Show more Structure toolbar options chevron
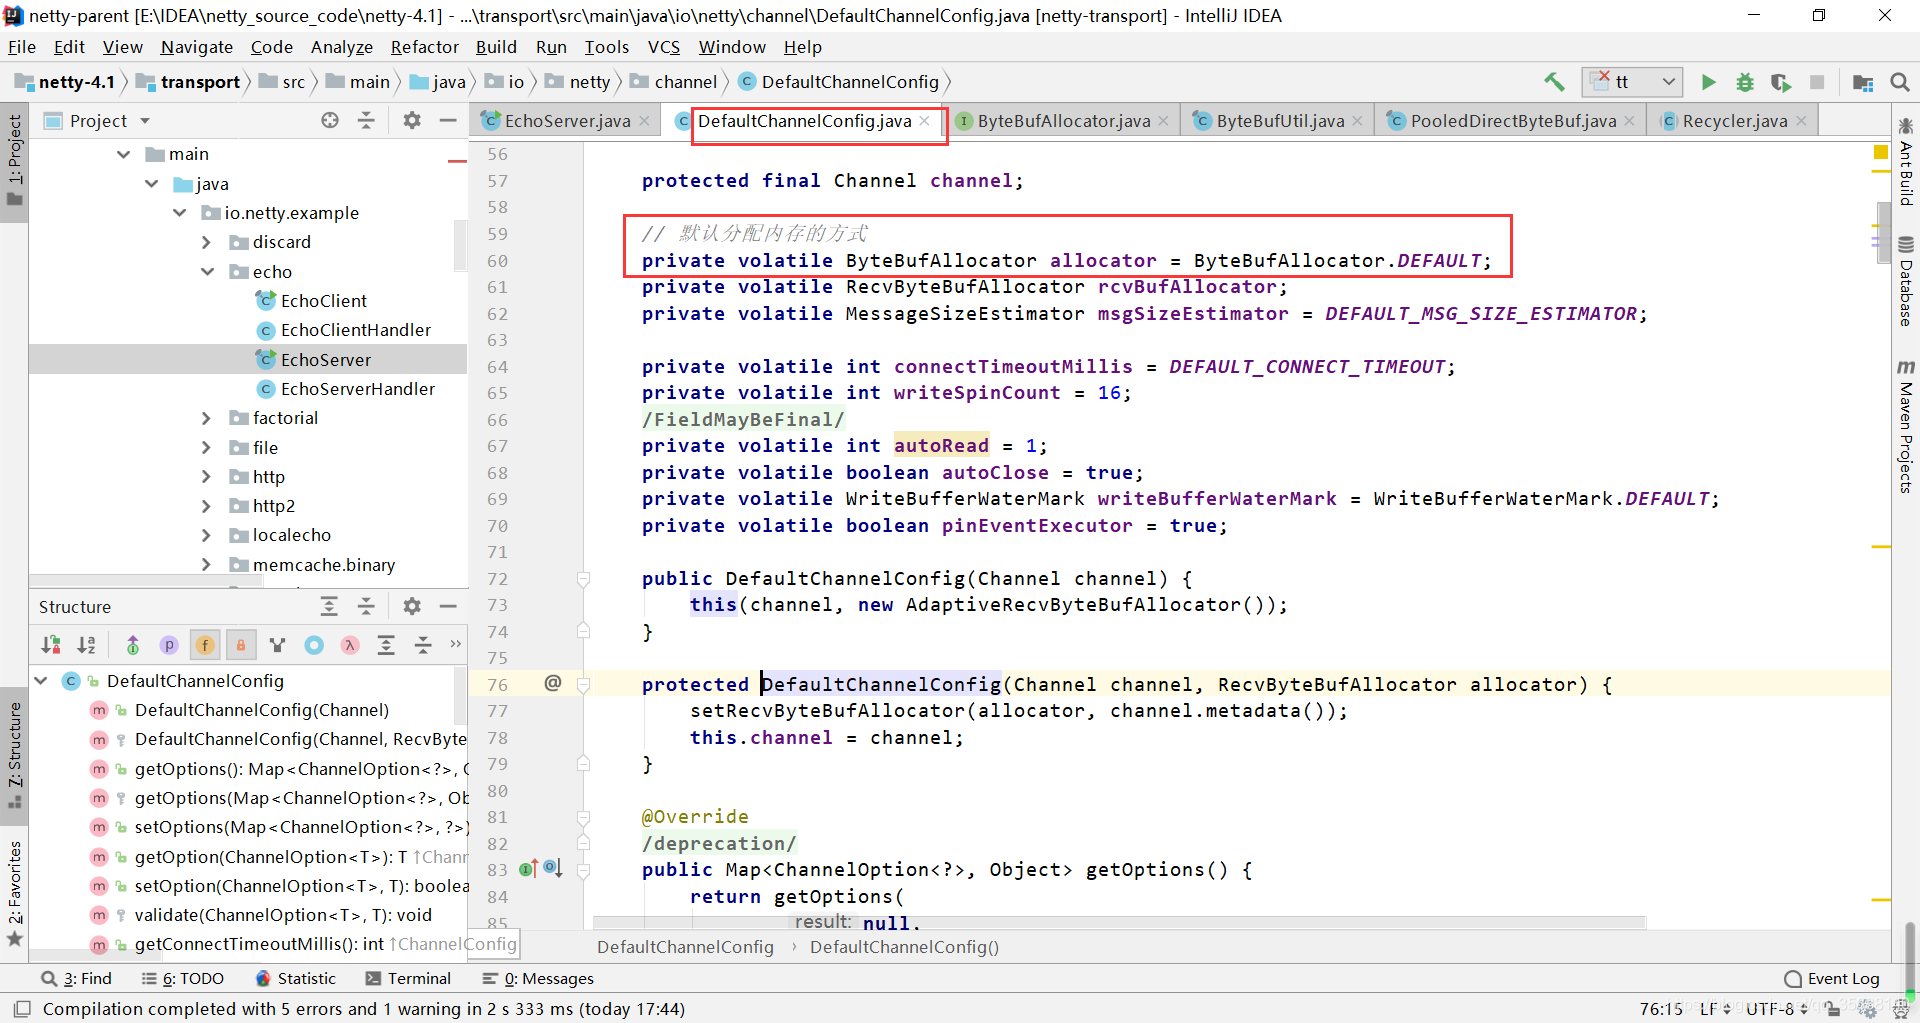The width and height of the screenshot is (1920, 1023). tap(456, 644)
